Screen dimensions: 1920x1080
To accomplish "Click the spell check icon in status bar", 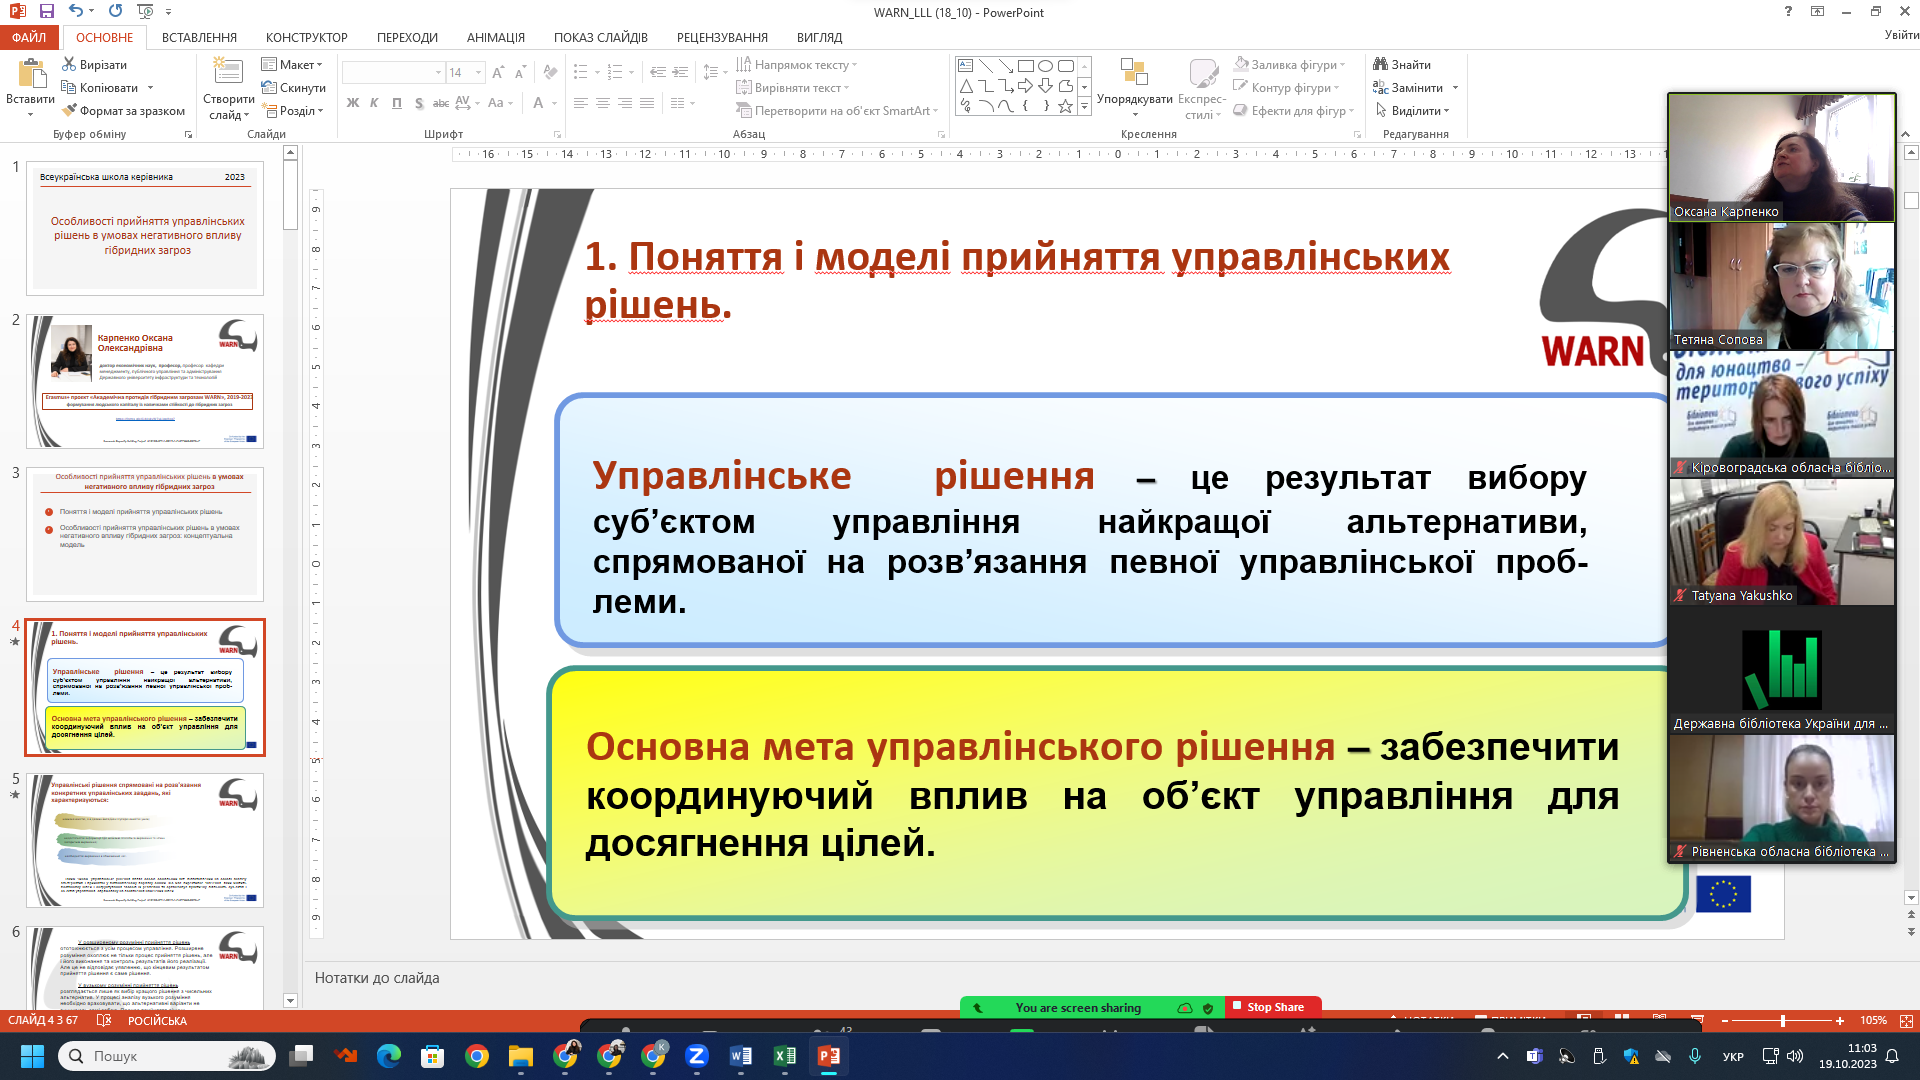I will [x=104, y=1021].
